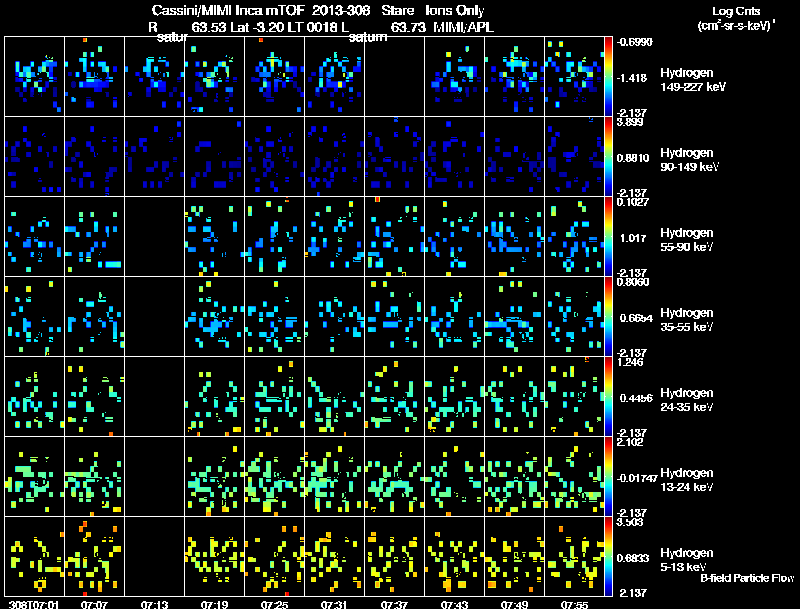Click the color bar beside Hydrogen 90-149 keV
Image resolution: width=800 pixels, height=609 pixels.
[608, 157]
